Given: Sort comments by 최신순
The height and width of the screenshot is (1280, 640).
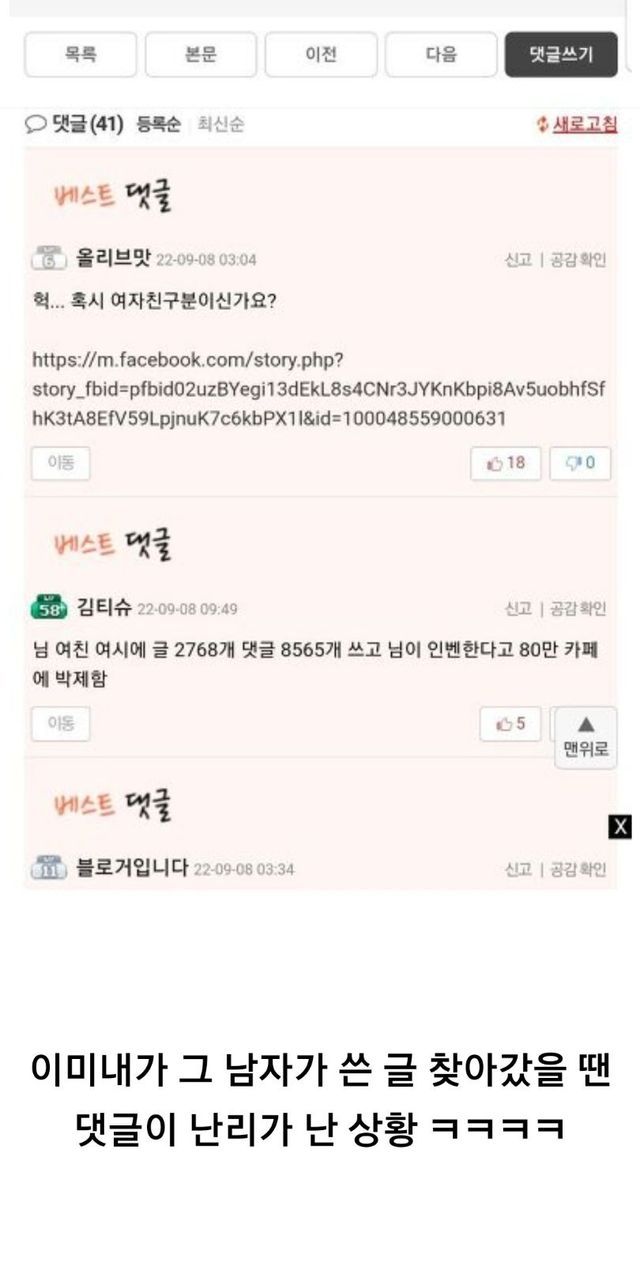Looking at the screenshot, I should click(221, 125).
